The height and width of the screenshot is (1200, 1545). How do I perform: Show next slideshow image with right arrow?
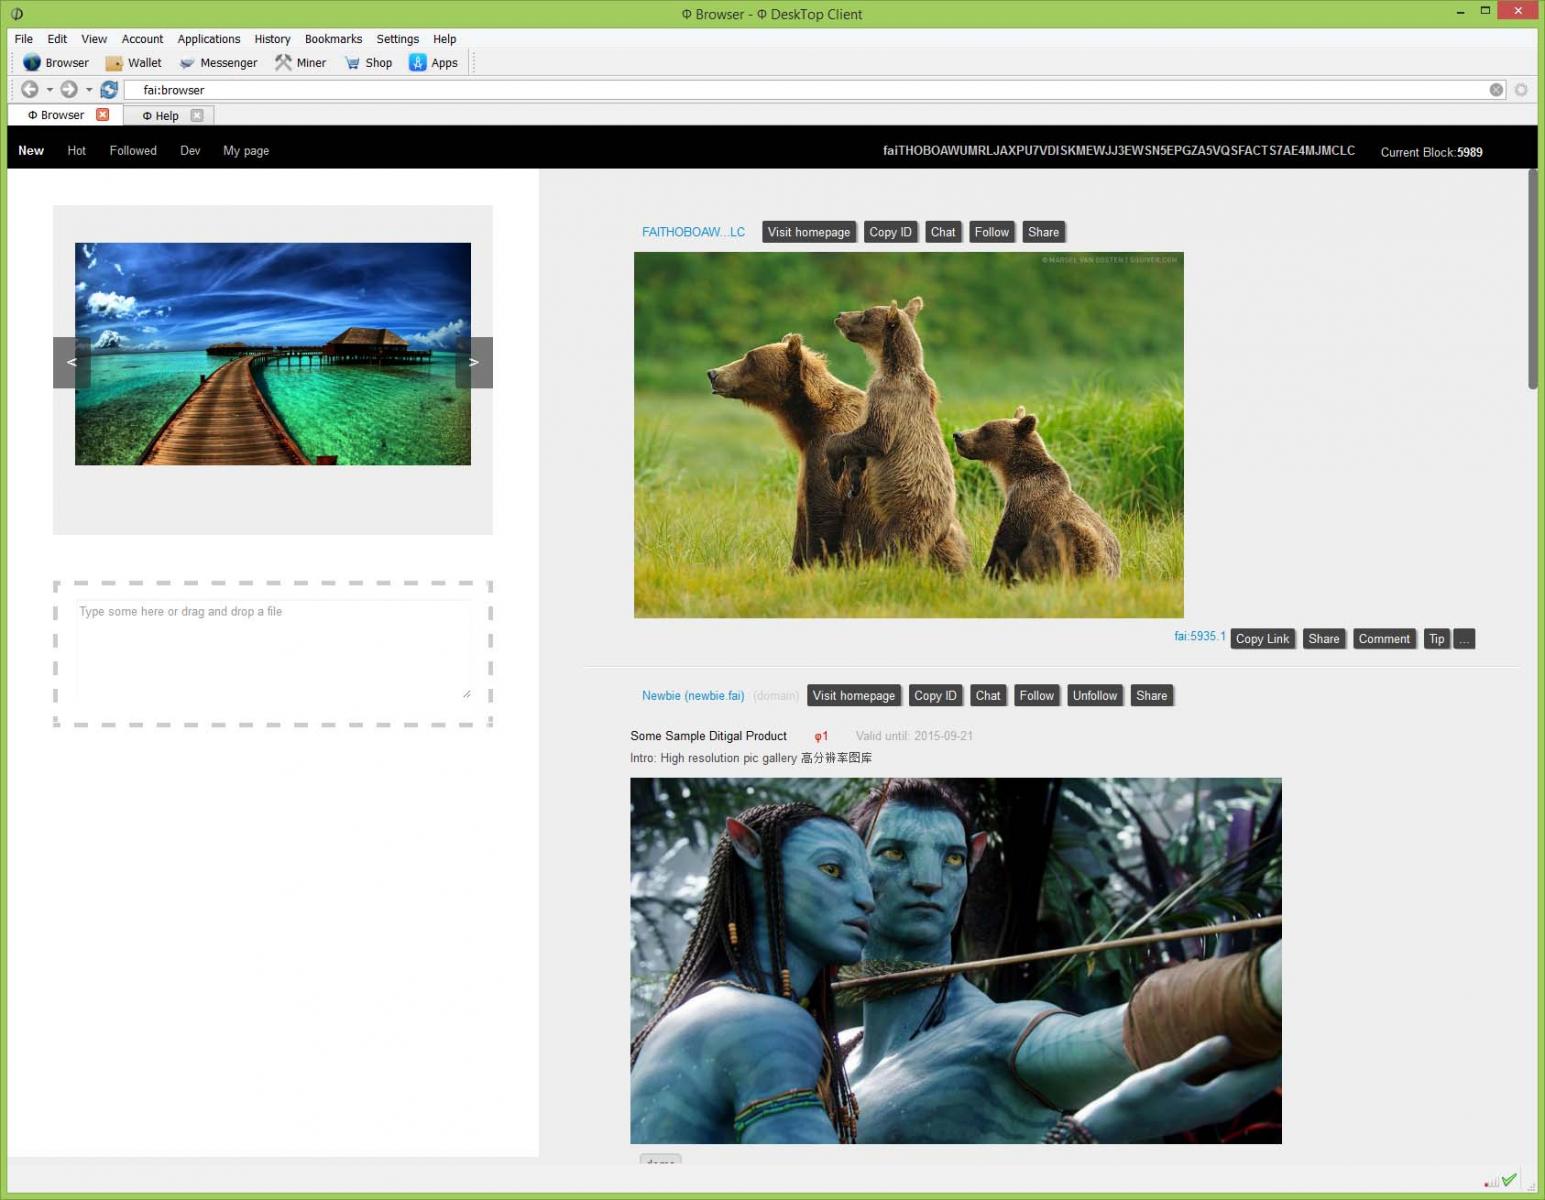pyautogui.click(x=474, y=362)
